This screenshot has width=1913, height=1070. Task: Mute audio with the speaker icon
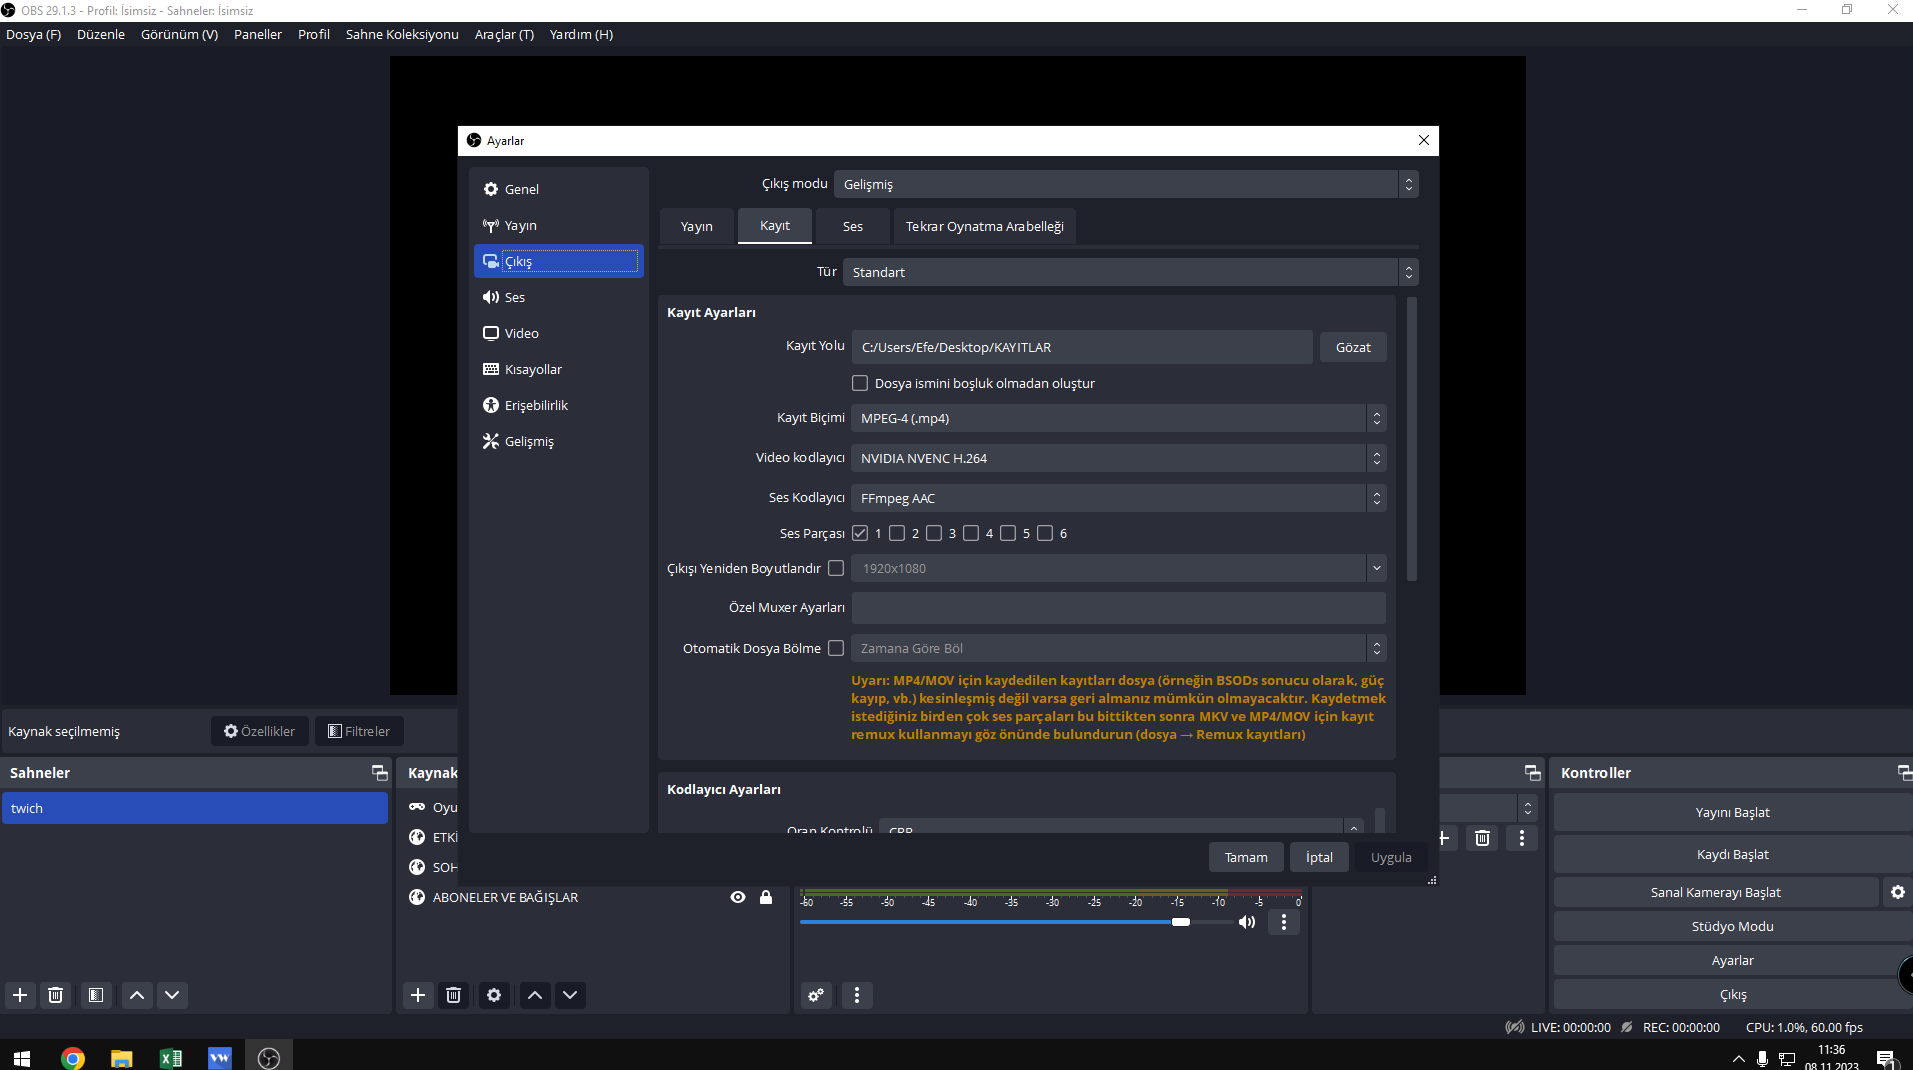[x=1247, y=922]
